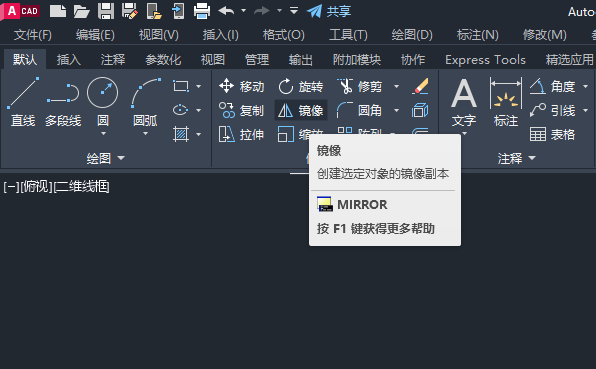Open the 修剪 trim dropdown arrow
Screen dimensions: 596x369
point(396,87)
